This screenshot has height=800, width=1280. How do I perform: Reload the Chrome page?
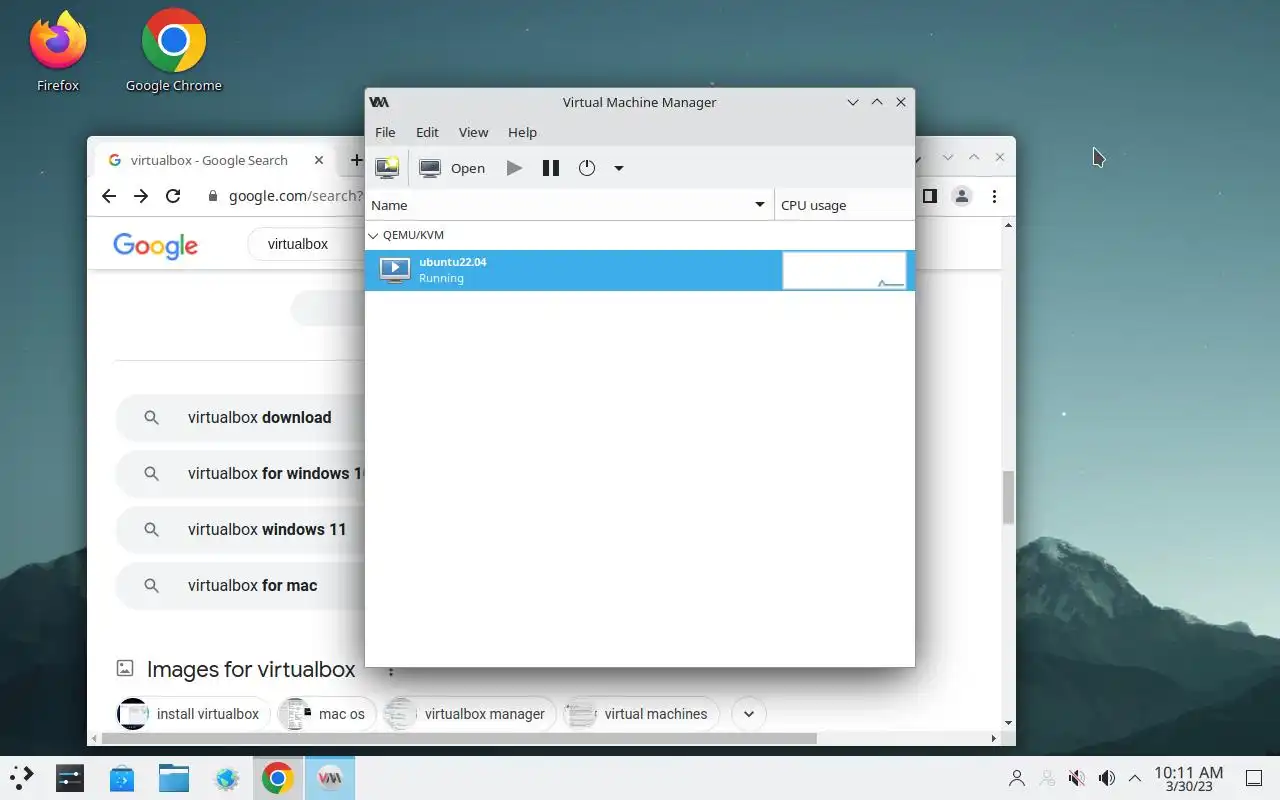[173, 196]
